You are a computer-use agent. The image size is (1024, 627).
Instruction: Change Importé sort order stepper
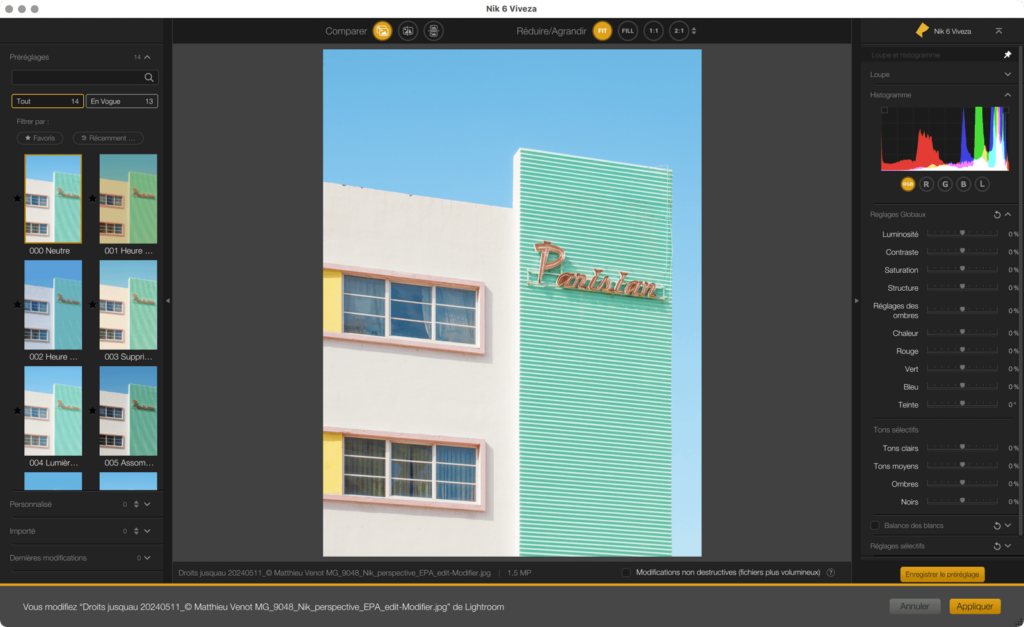click(136, 531)
